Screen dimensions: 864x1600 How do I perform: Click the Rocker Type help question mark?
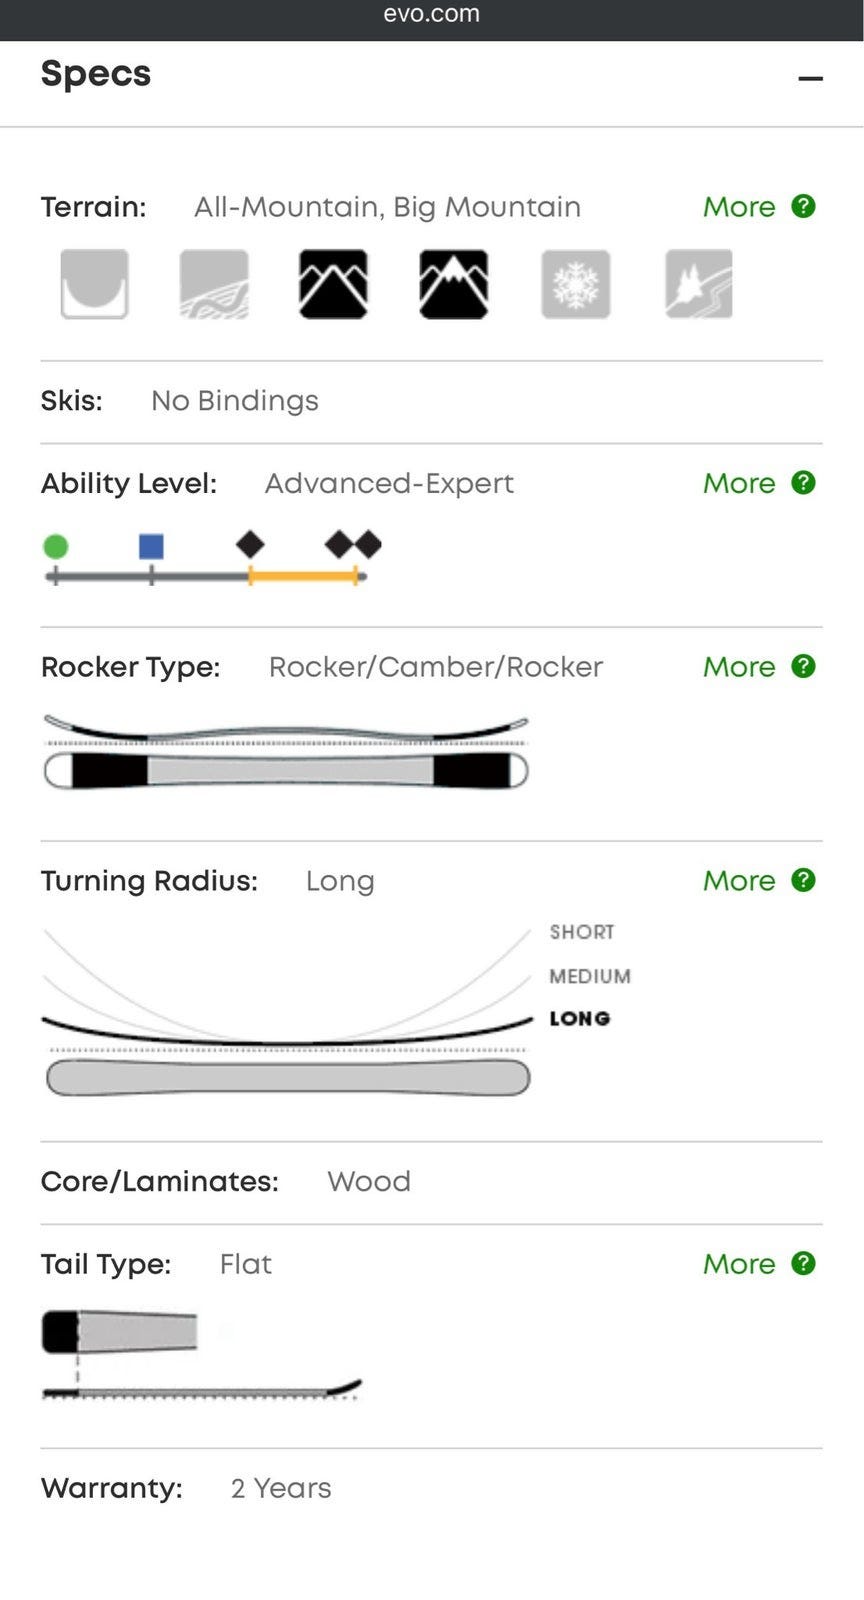tap(803, 666)
